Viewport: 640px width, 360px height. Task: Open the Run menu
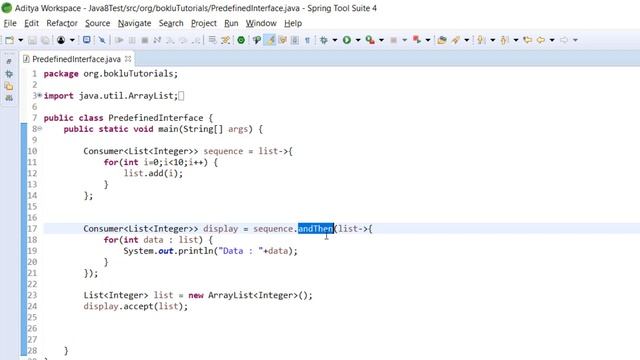[x=231, y=23]
